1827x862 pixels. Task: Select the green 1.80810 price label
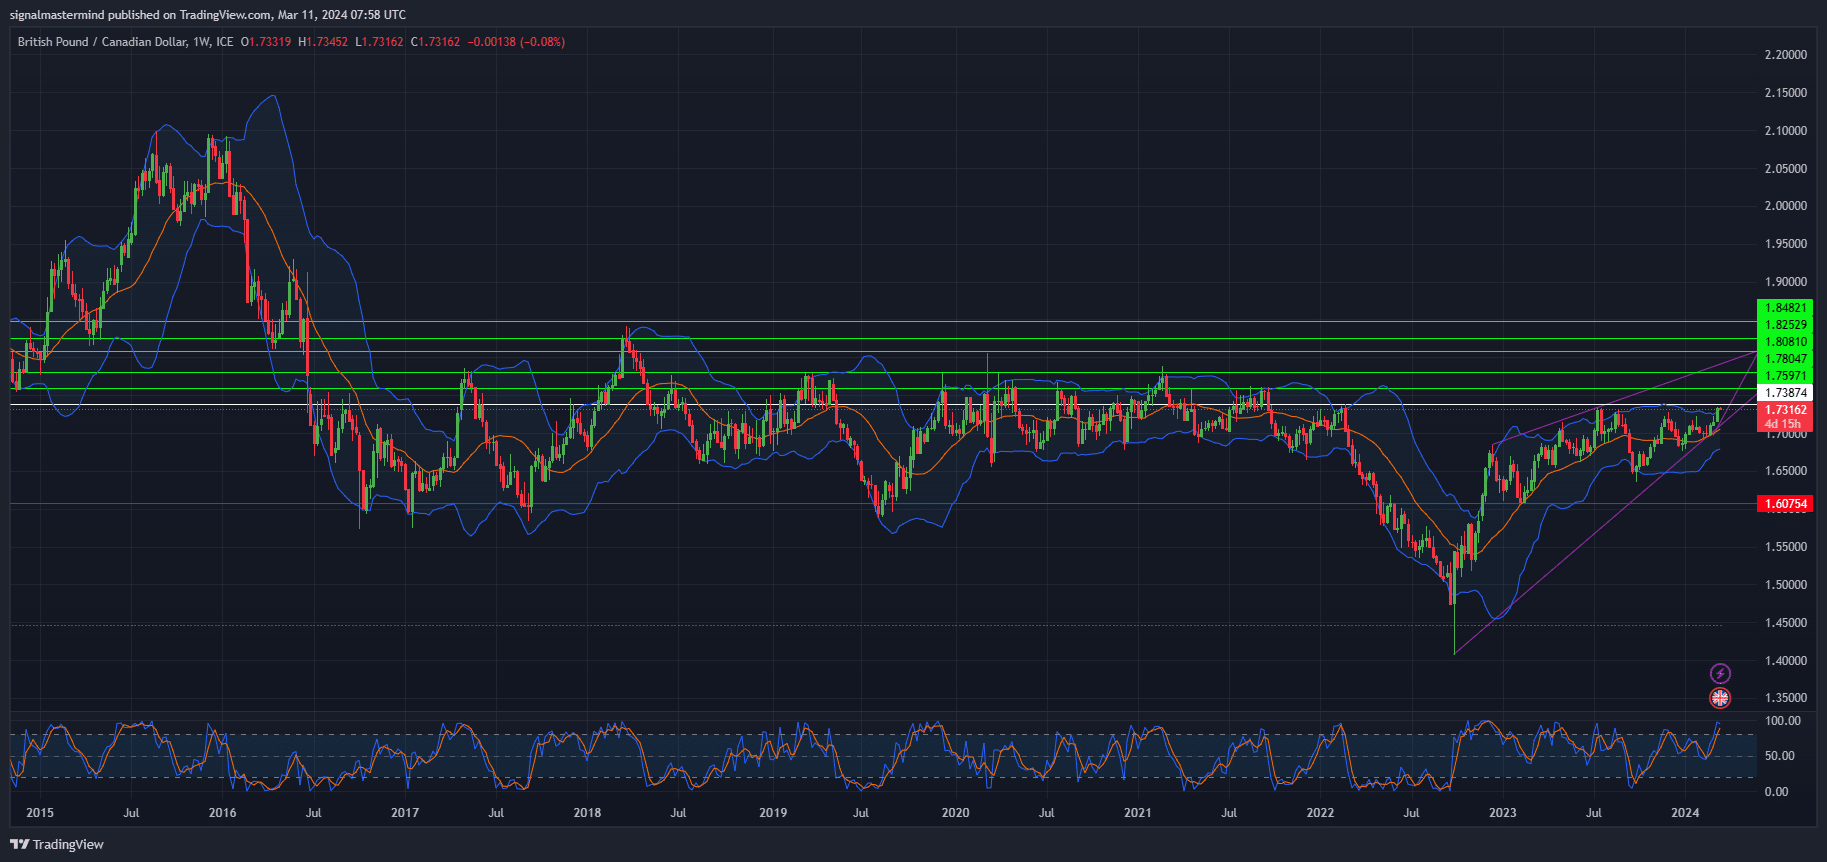point(1785,342)
